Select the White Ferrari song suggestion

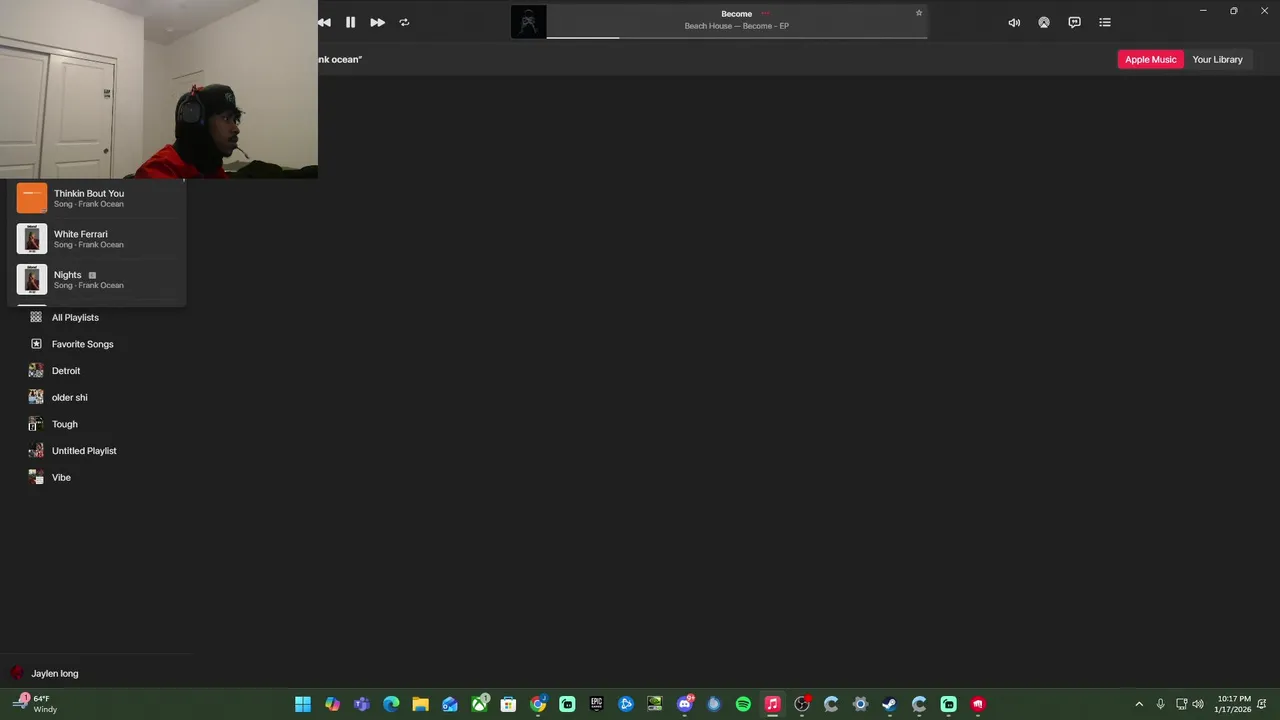coord(97,239)
